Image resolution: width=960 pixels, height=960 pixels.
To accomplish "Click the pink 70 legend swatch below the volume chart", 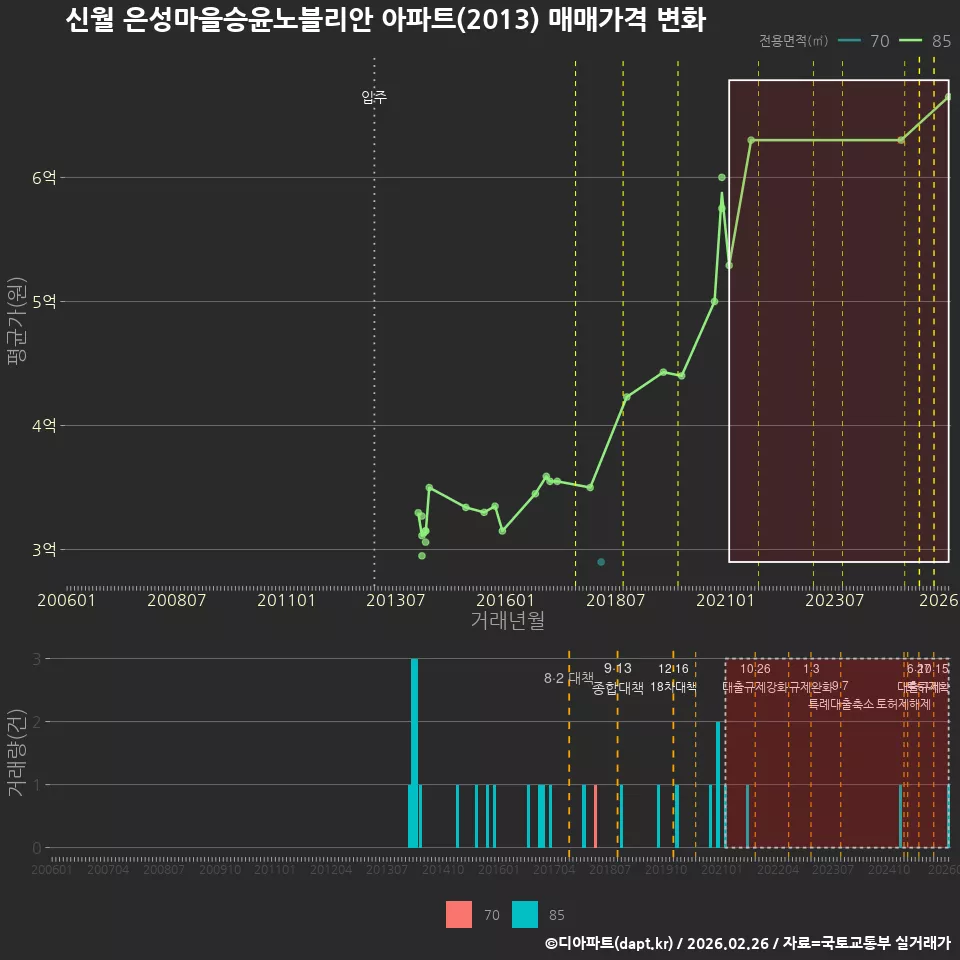I will [459, 914].
